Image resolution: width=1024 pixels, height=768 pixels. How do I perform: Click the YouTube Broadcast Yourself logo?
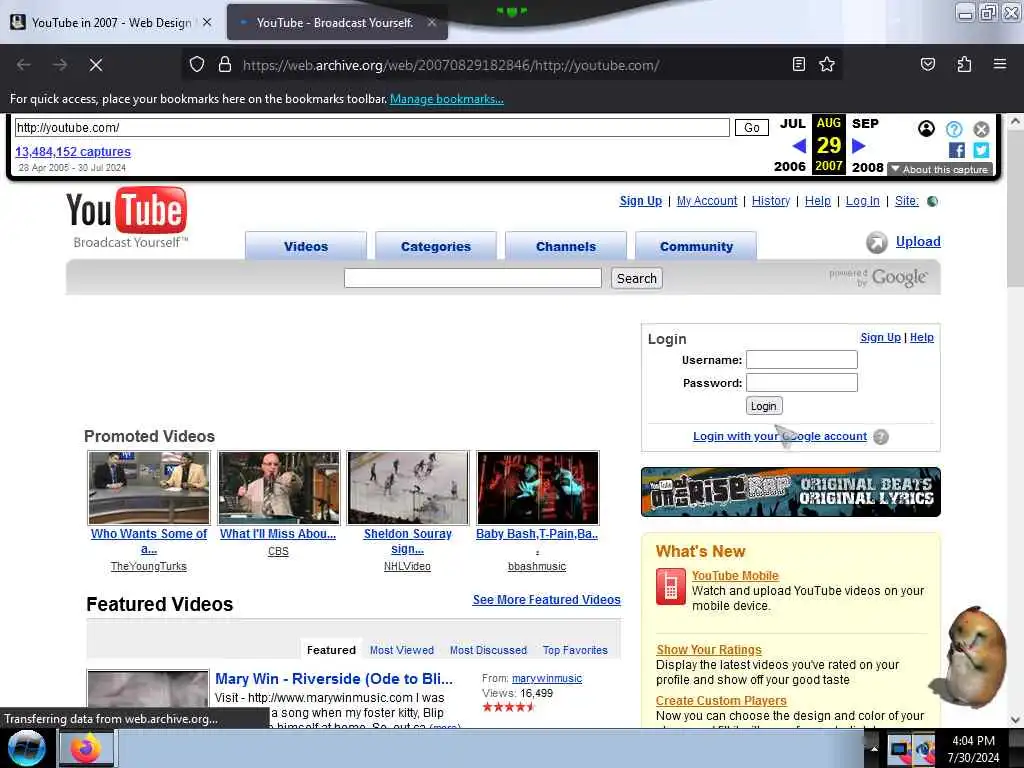tap(127, 217)
